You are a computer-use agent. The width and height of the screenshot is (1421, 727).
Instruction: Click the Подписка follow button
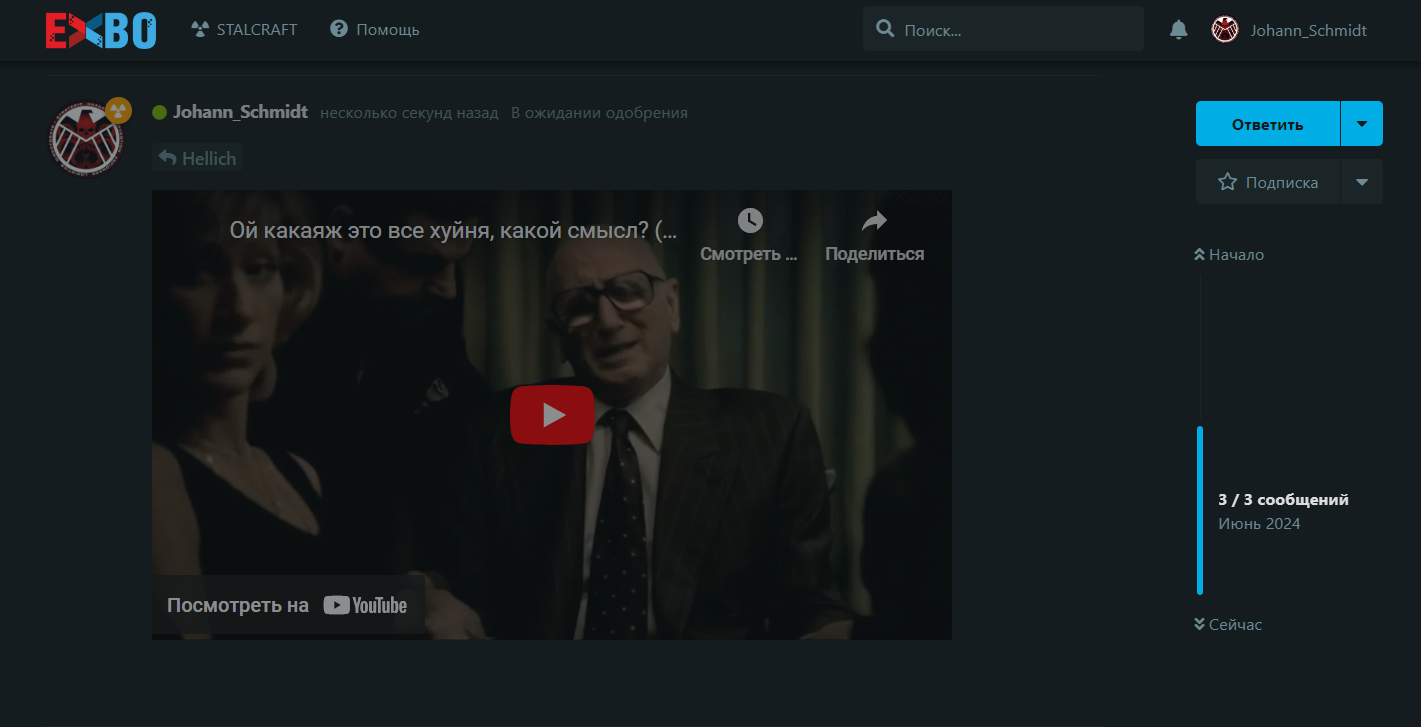pyautogui.click(x=1267, y=182)
